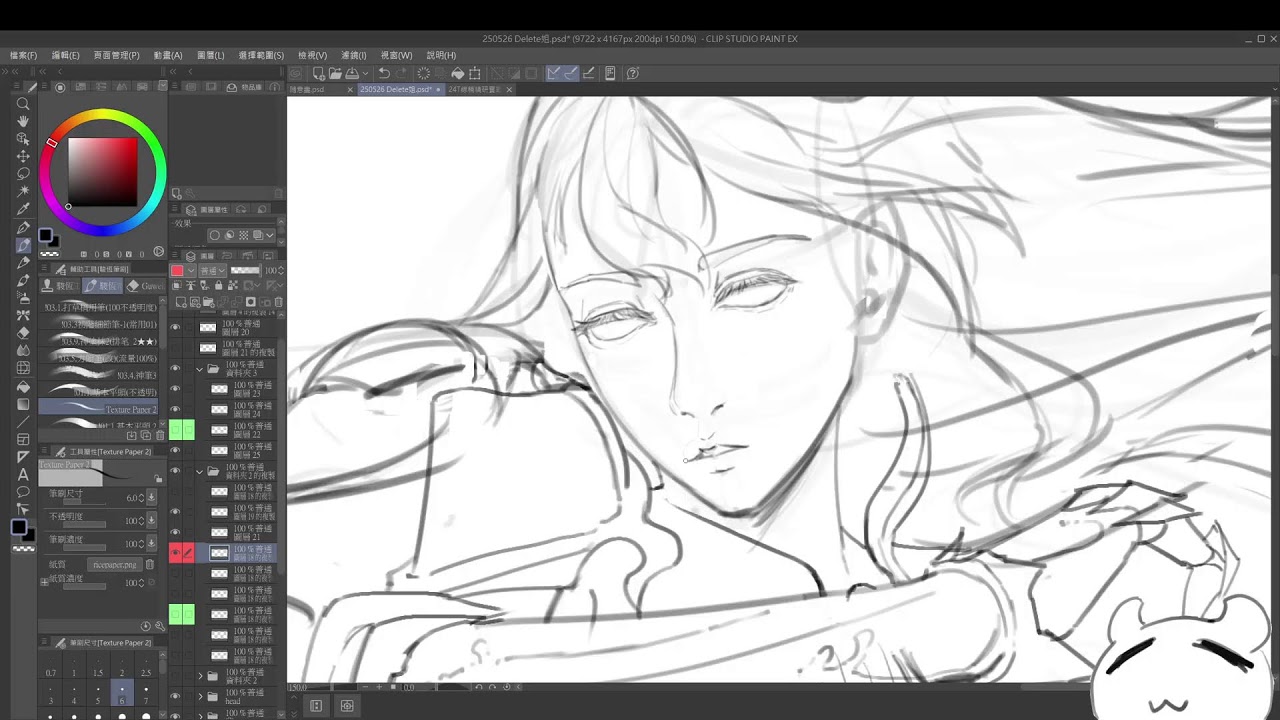Collapse the 資料夾 2 的複製 folder
This screenshot has width=1280, height=720.
(200, 471)
